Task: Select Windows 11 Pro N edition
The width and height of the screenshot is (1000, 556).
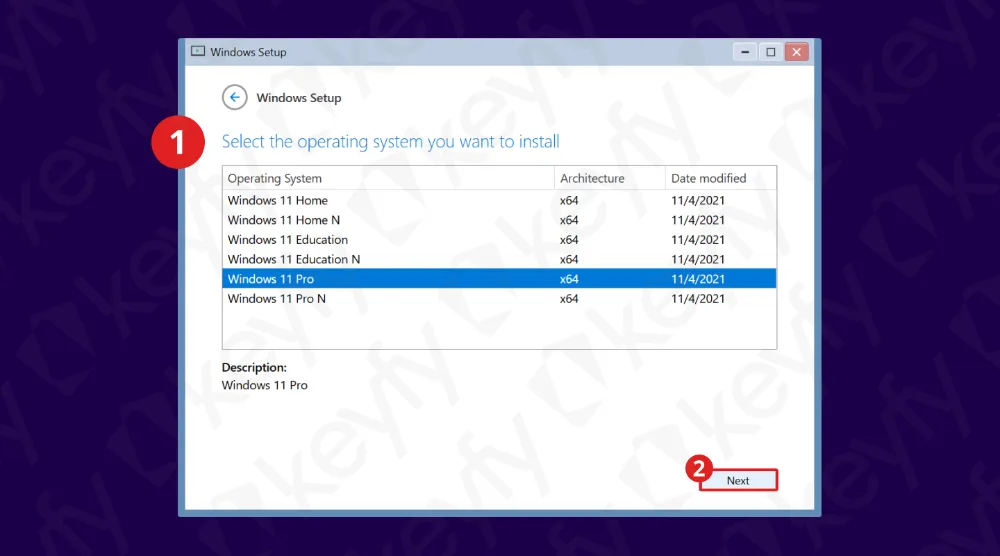Action: (499, 298)
